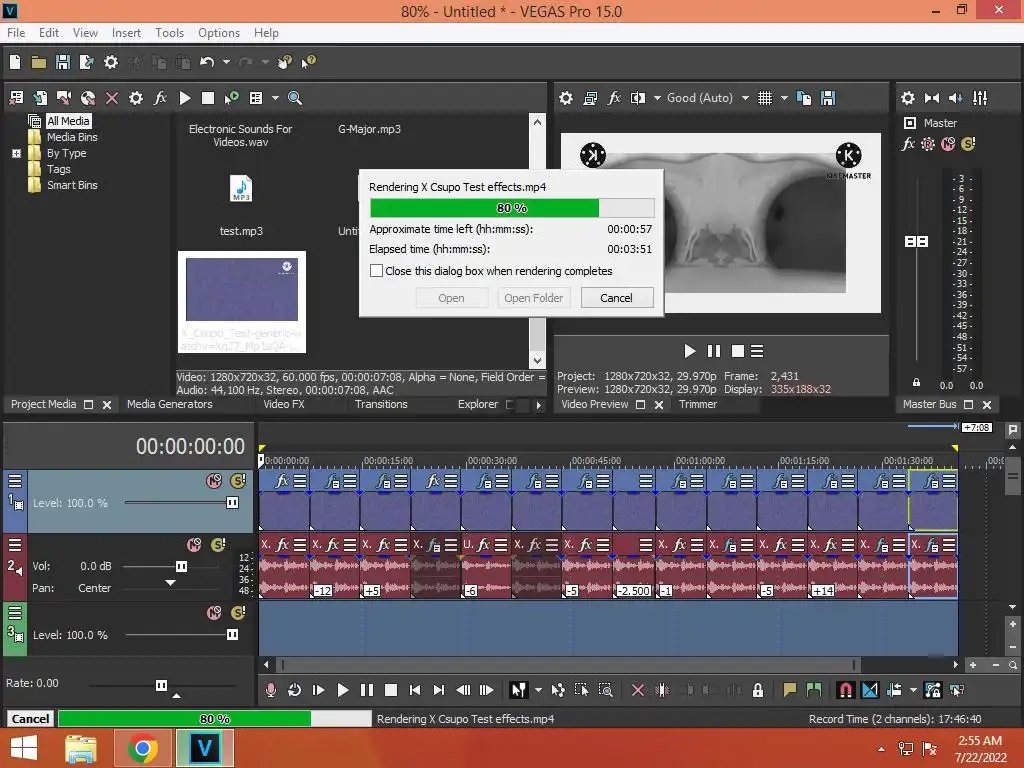Click the Save project icon

(63, 62)
